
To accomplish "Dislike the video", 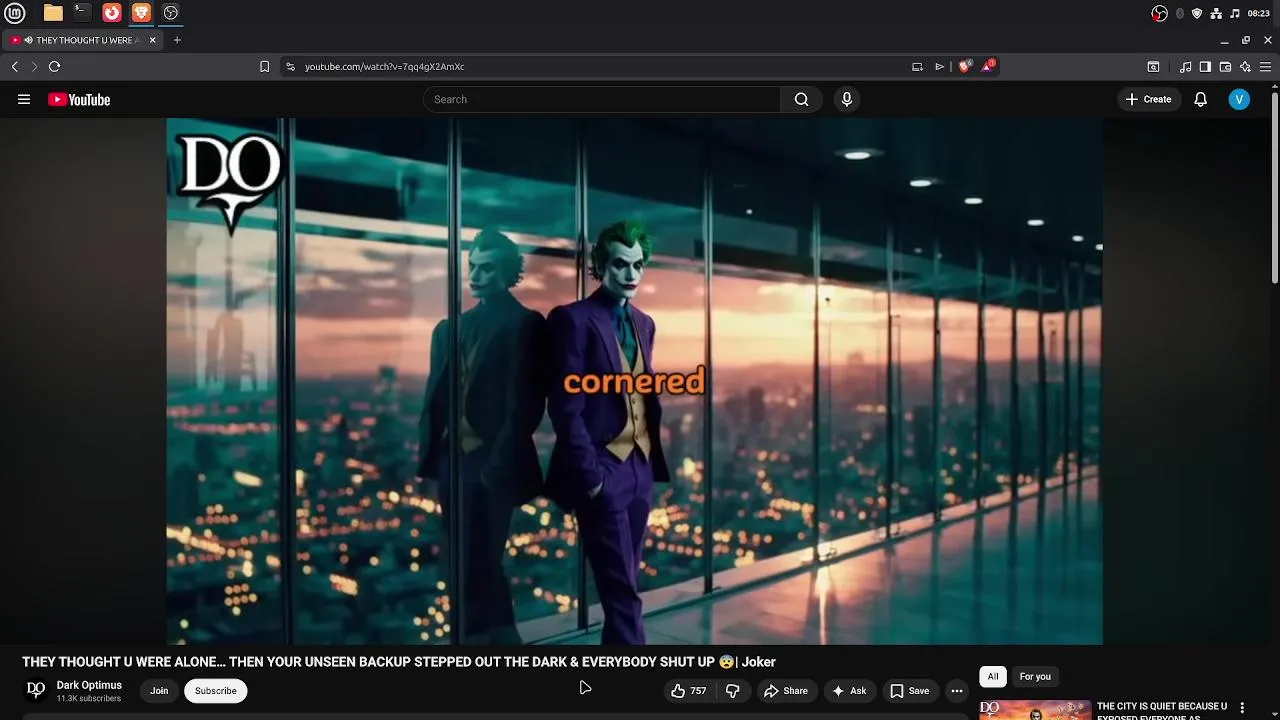I will click(732, 691).
